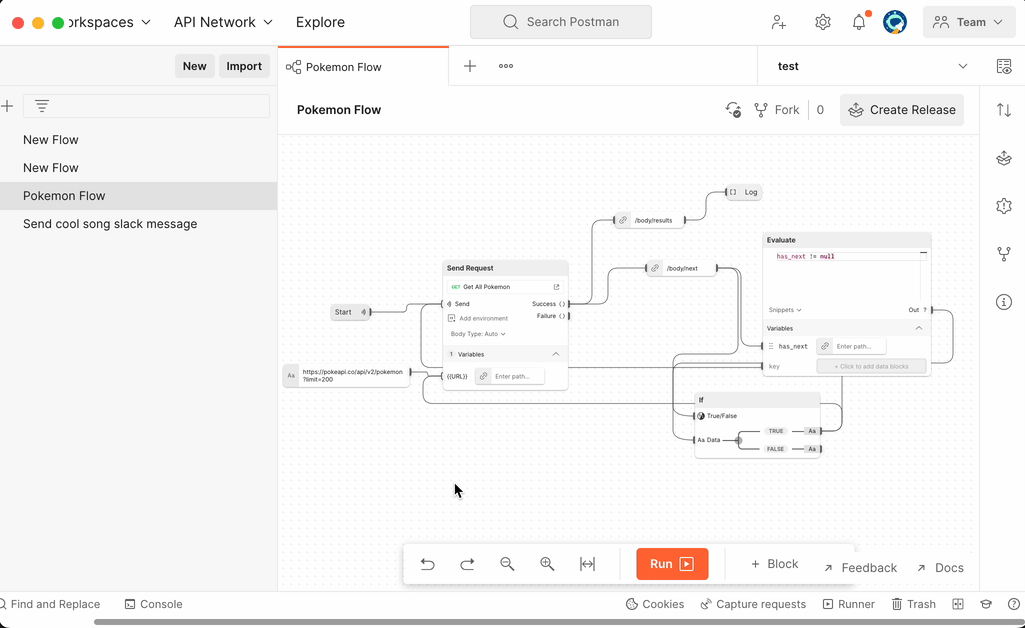Click the horizontal scrollbar at window bottom
The image size is (1025, 628).
pyautogui.click(x=559, y=622)
